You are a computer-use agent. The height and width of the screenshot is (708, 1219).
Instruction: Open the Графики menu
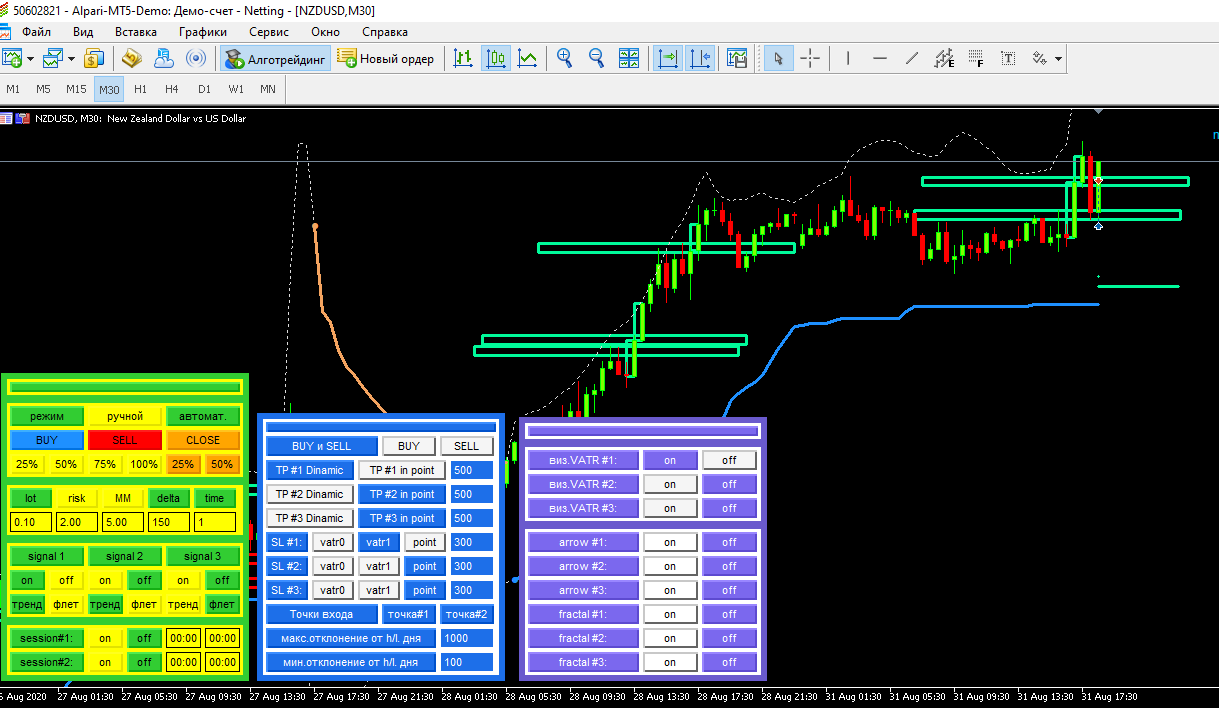[203, 32]
